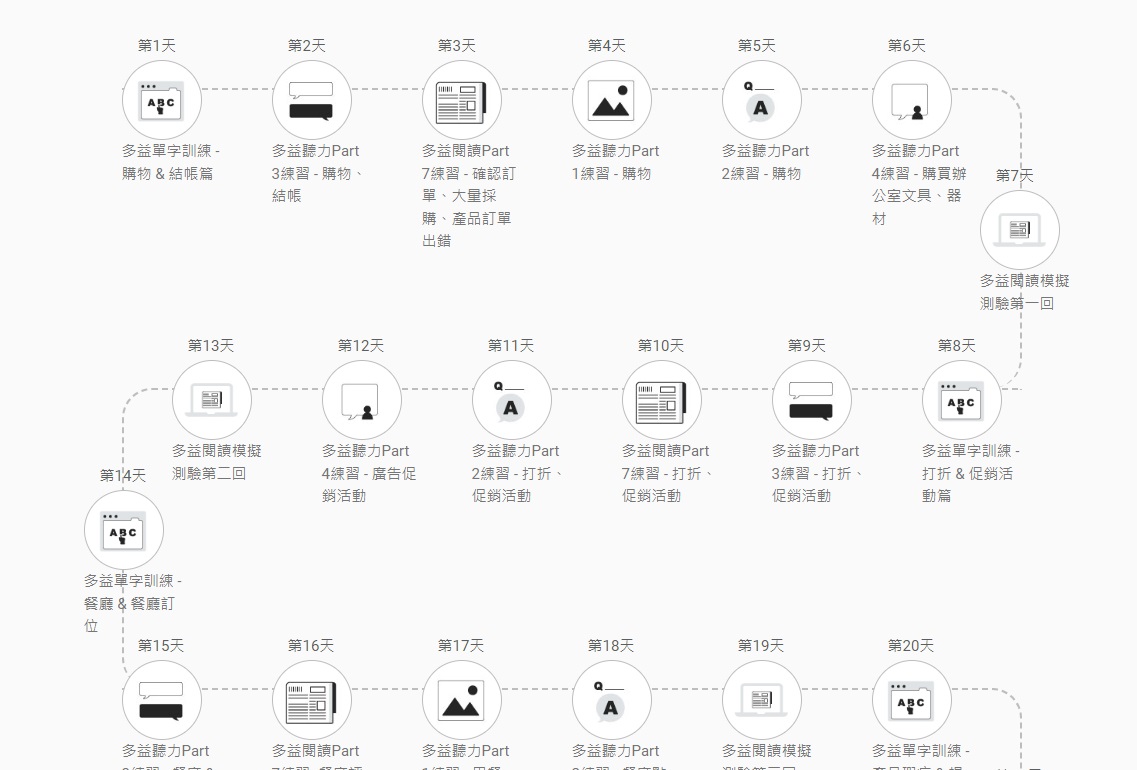Screen dimensions: 1137x770
Task: Select the Day 6 speaker-bubble listening icon
Action: pyautogui.click(x=912, y=100)
